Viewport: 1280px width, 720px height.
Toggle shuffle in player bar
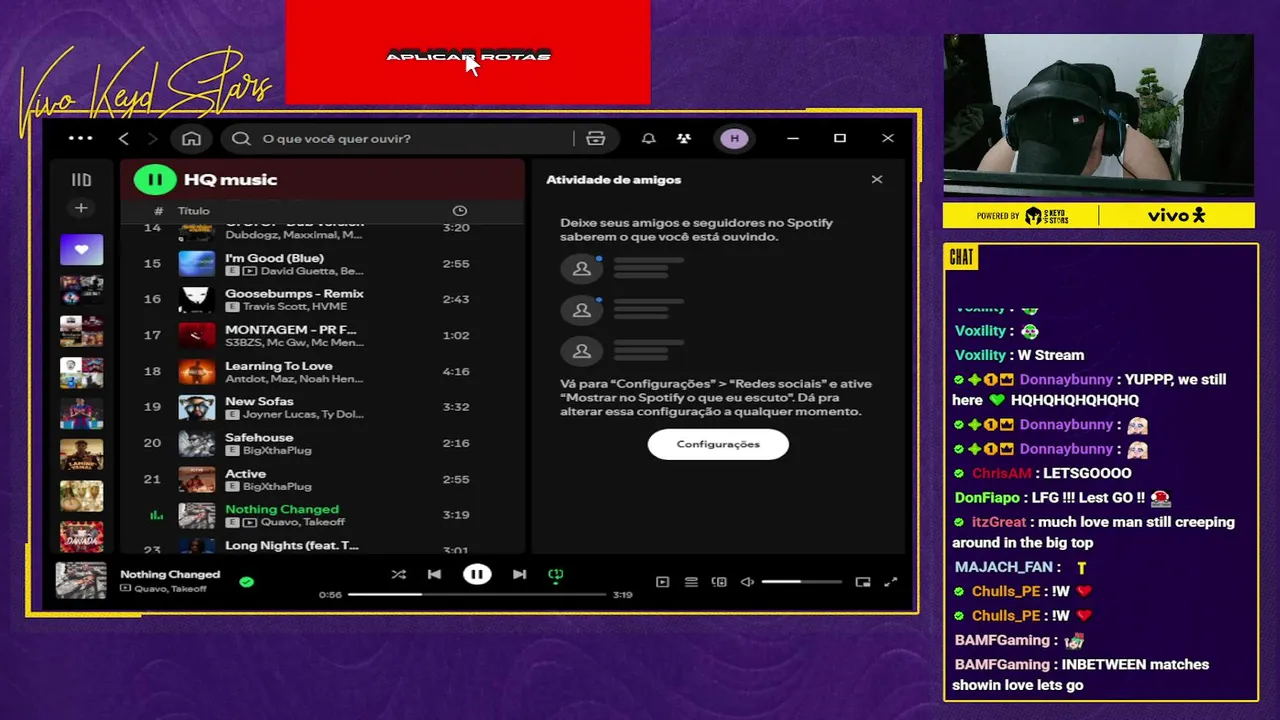[398, 574]
